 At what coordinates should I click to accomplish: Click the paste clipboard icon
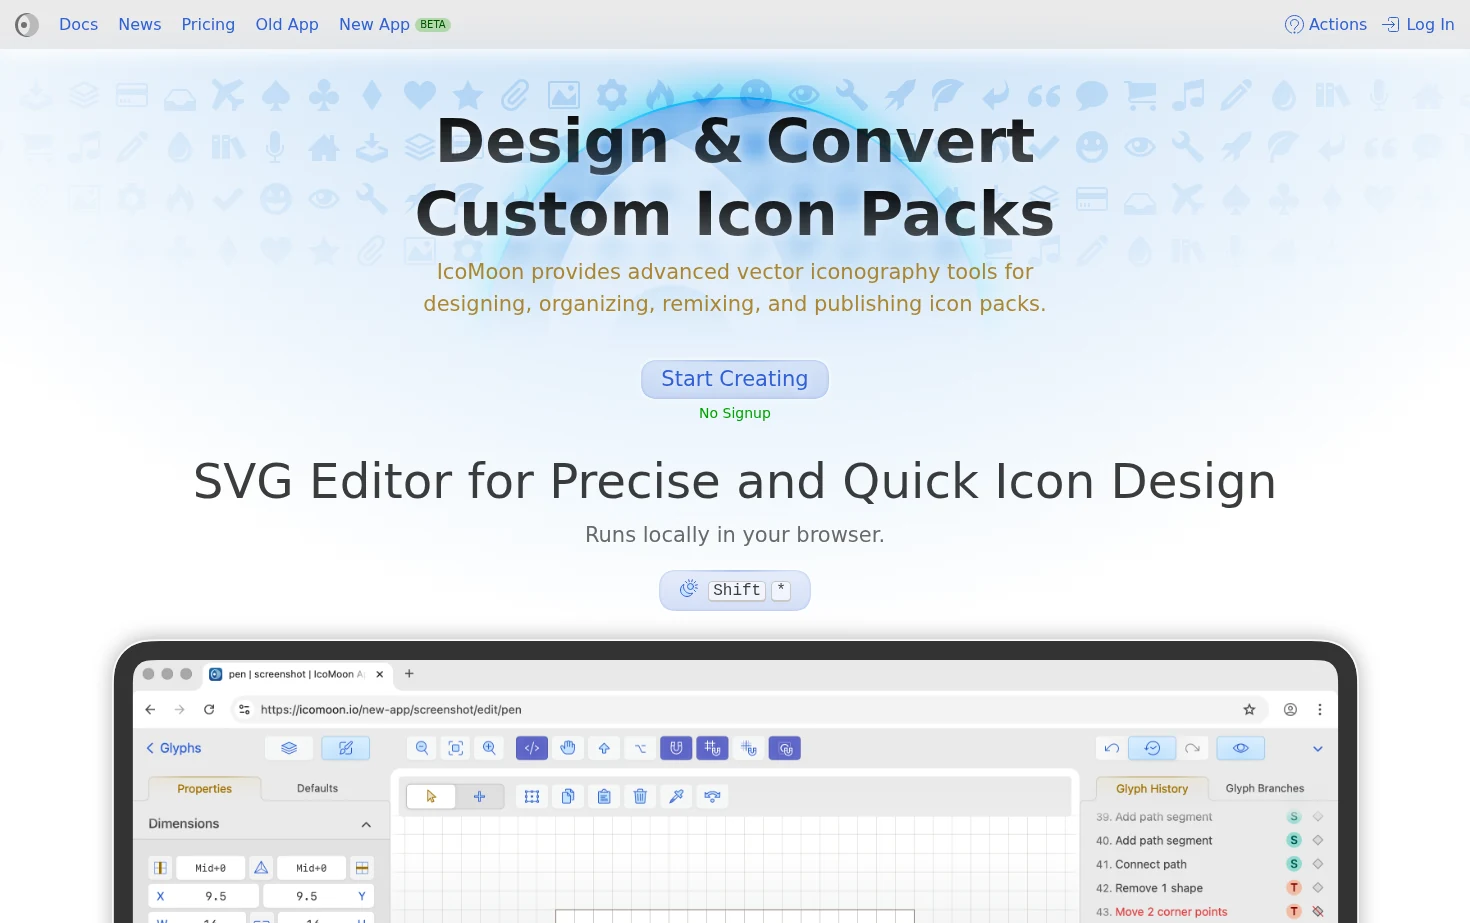pyautogui.click(x=604, y=796)
